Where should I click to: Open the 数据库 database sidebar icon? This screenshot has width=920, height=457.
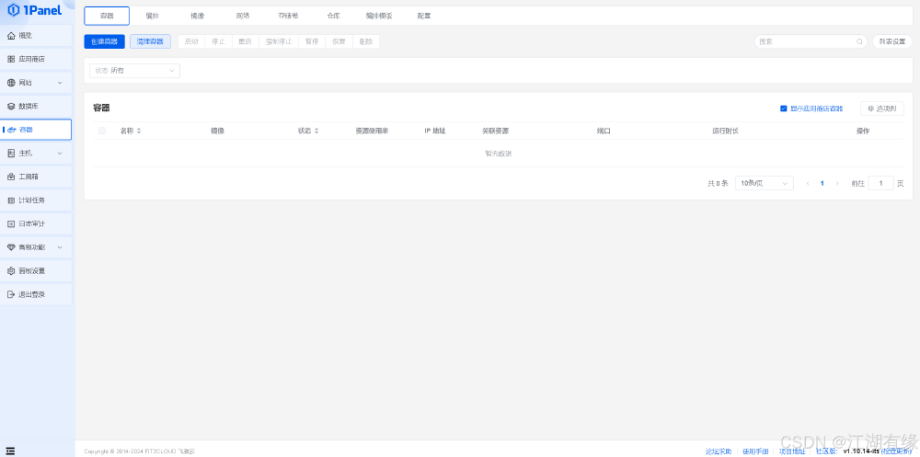[11, 106]
